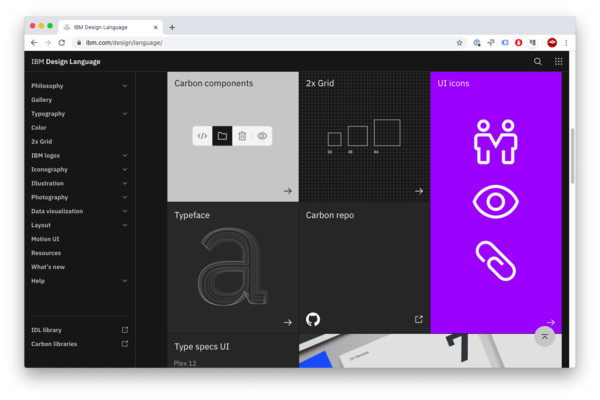
Task: Toggle the eye icon in Carbon components tile
Action: (x=262, y=136)
